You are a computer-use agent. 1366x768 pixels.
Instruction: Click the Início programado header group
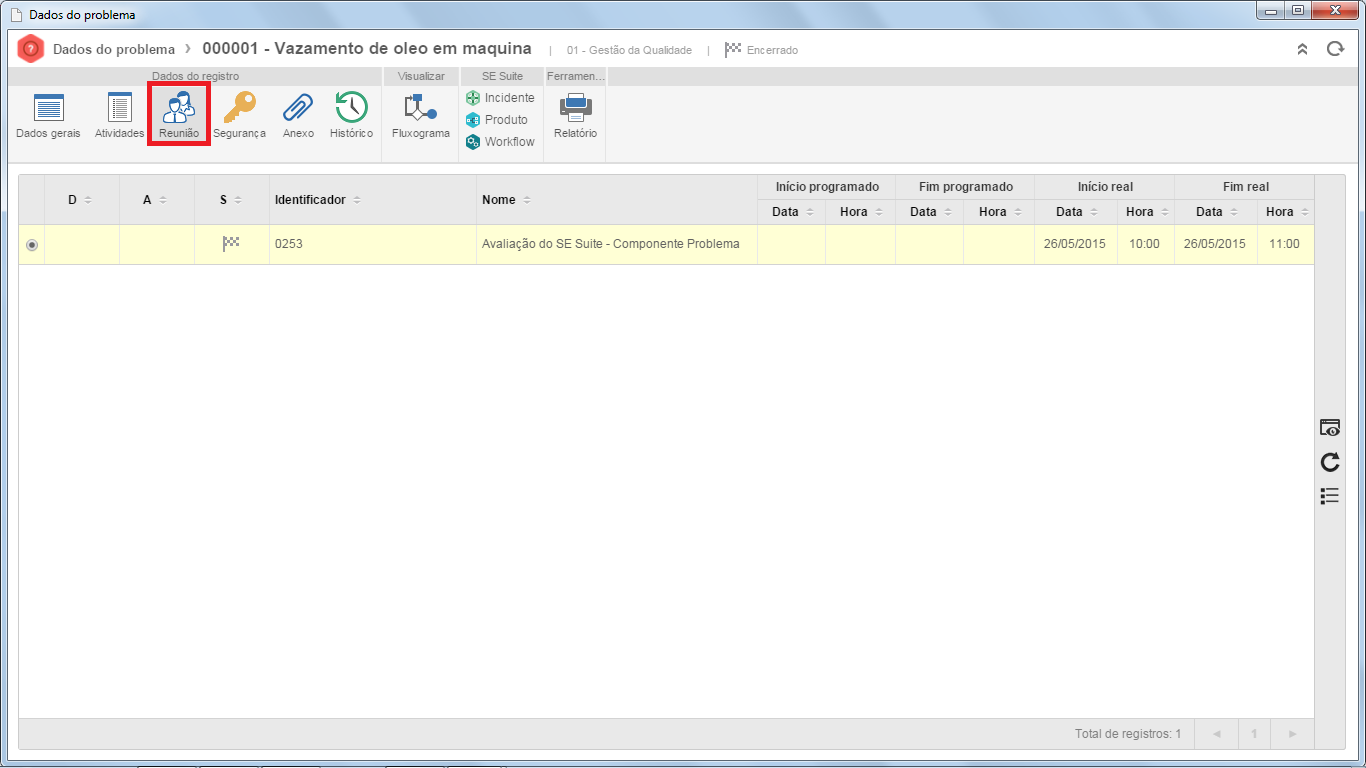(827, 187)
